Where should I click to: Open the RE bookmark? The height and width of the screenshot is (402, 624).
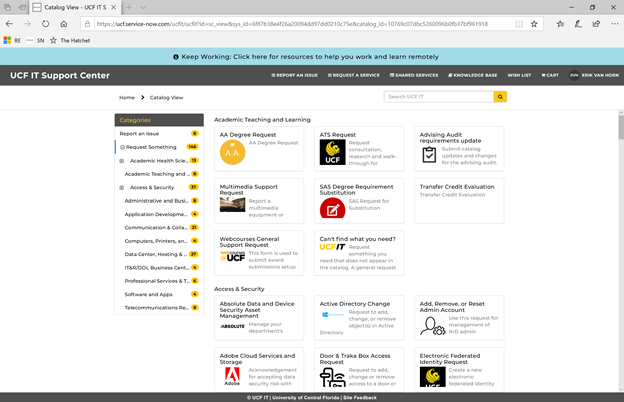(12, 41)
